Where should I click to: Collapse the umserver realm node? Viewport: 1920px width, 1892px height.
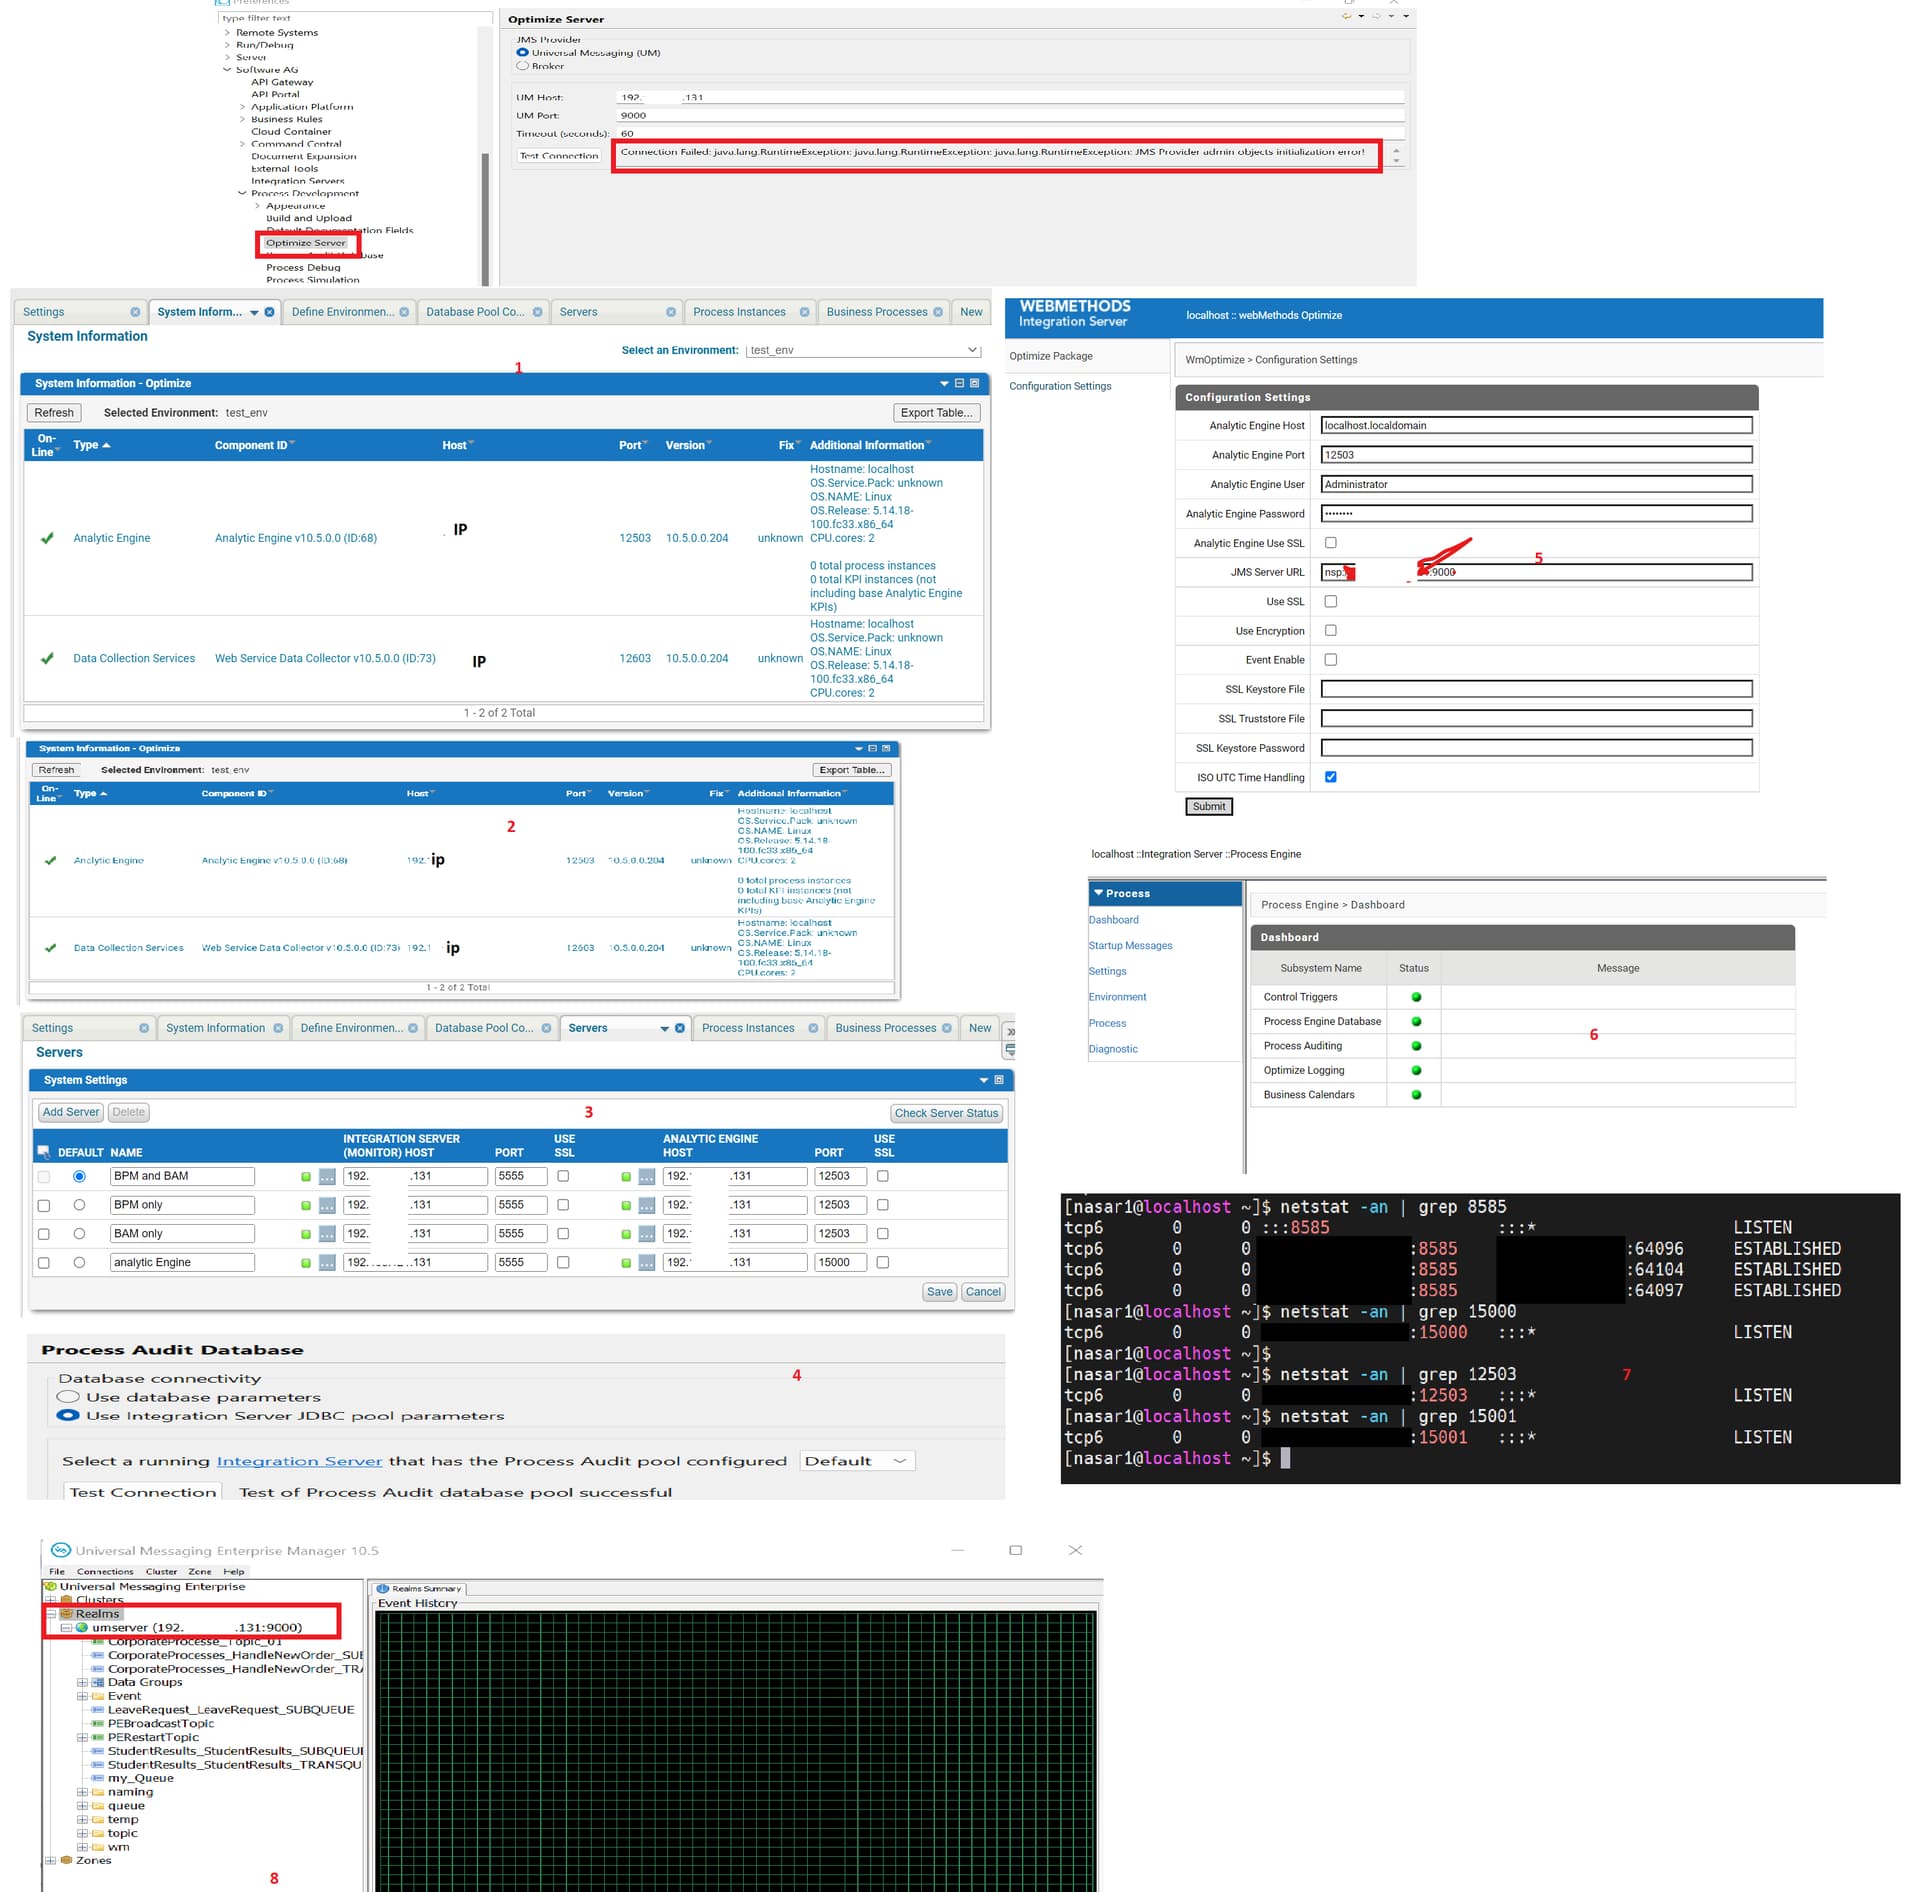pyautogui.click(x=66, y=1627)
